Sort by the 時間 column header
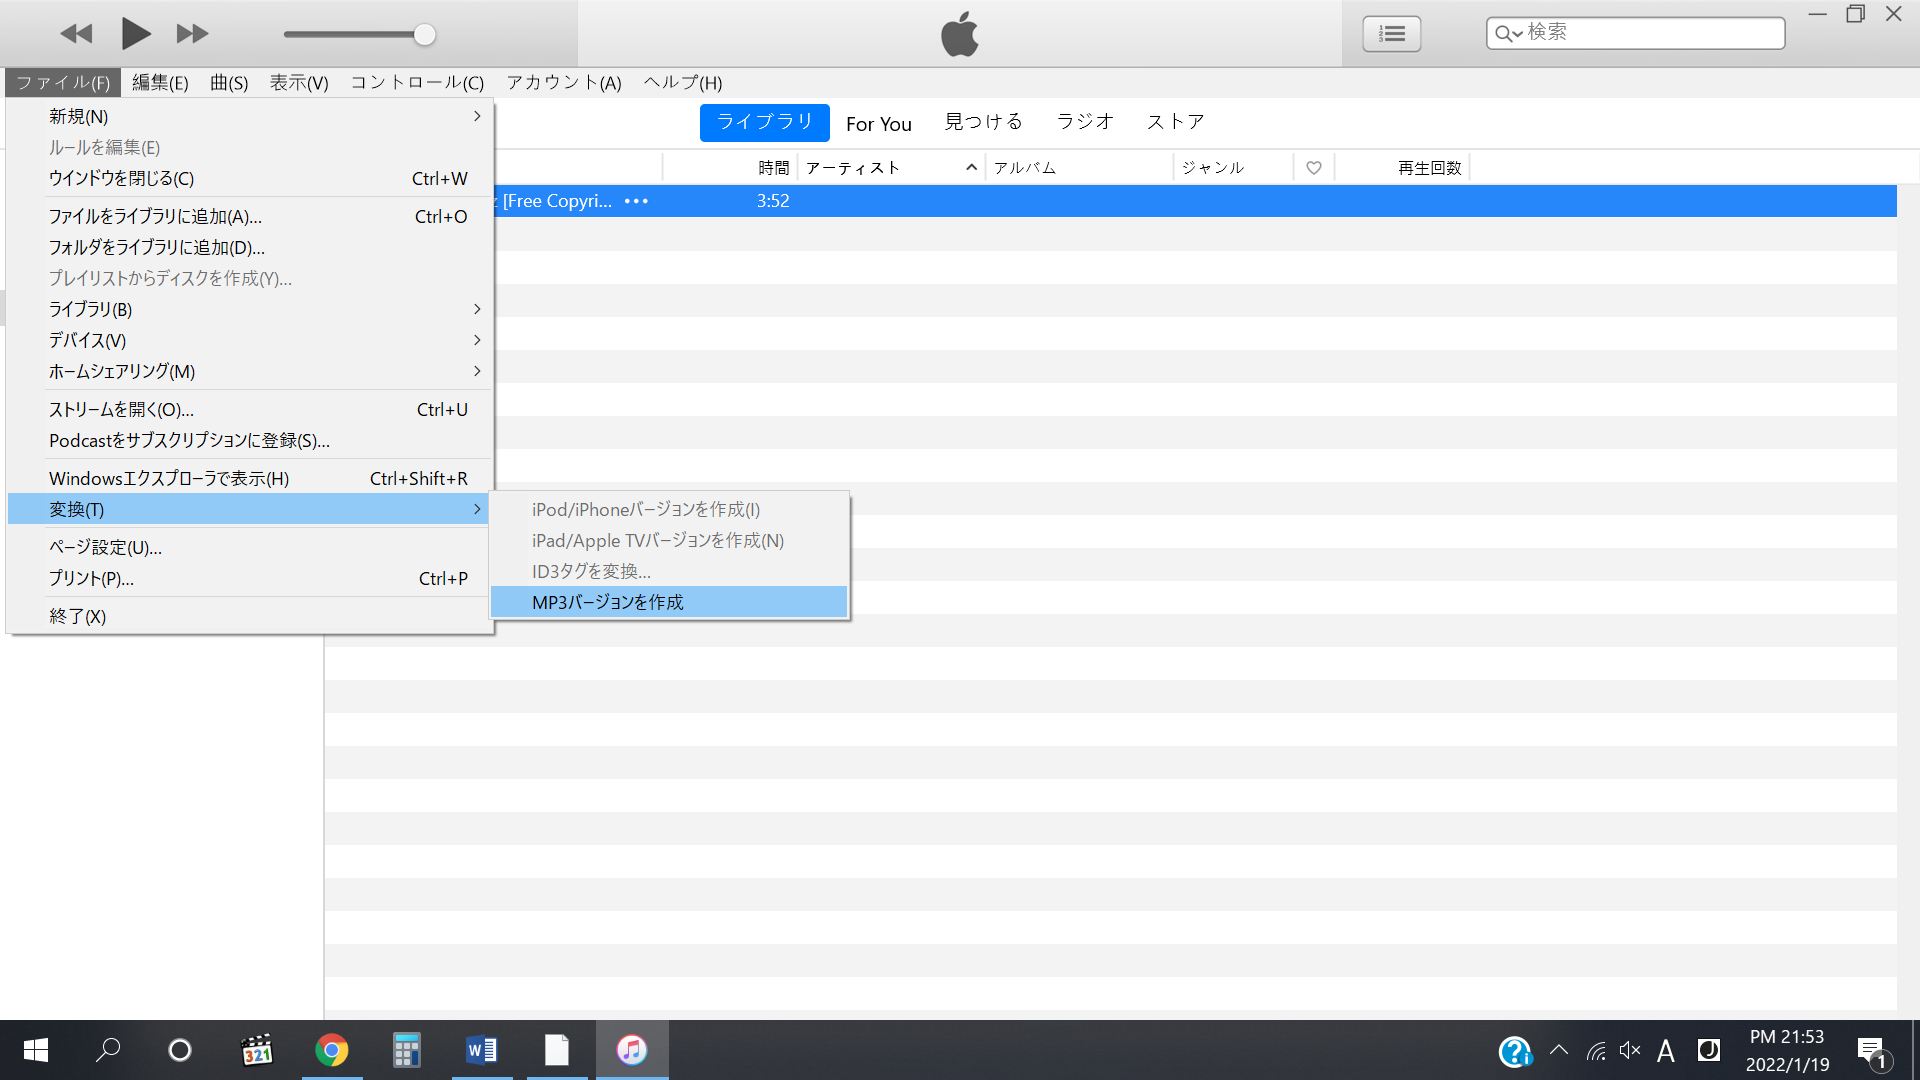Screen dimensions: 1920x1080 (773, 168)
